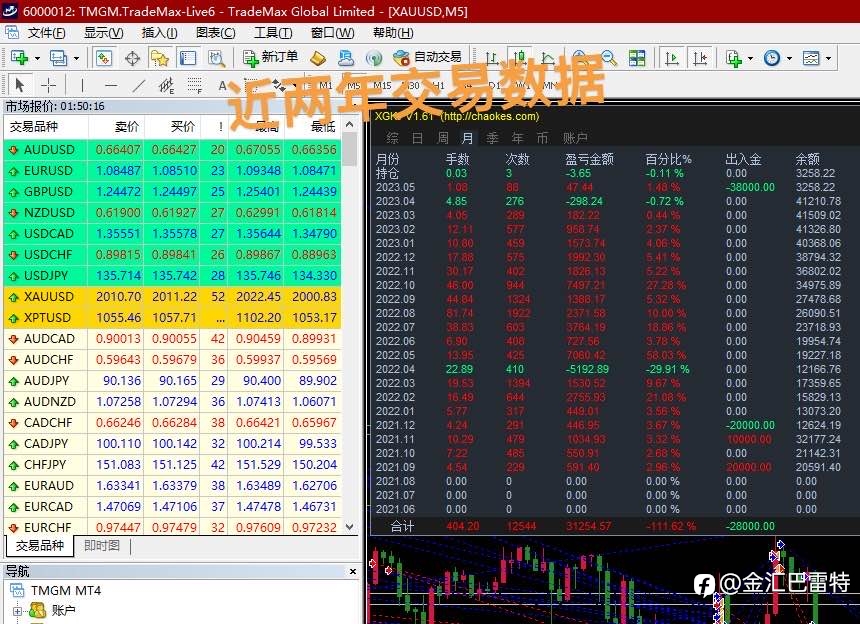Image resolution: width=860 pixels, height=624 pixels.
Task: Open the 帮助(H) menu
Action: coord(393,33)
